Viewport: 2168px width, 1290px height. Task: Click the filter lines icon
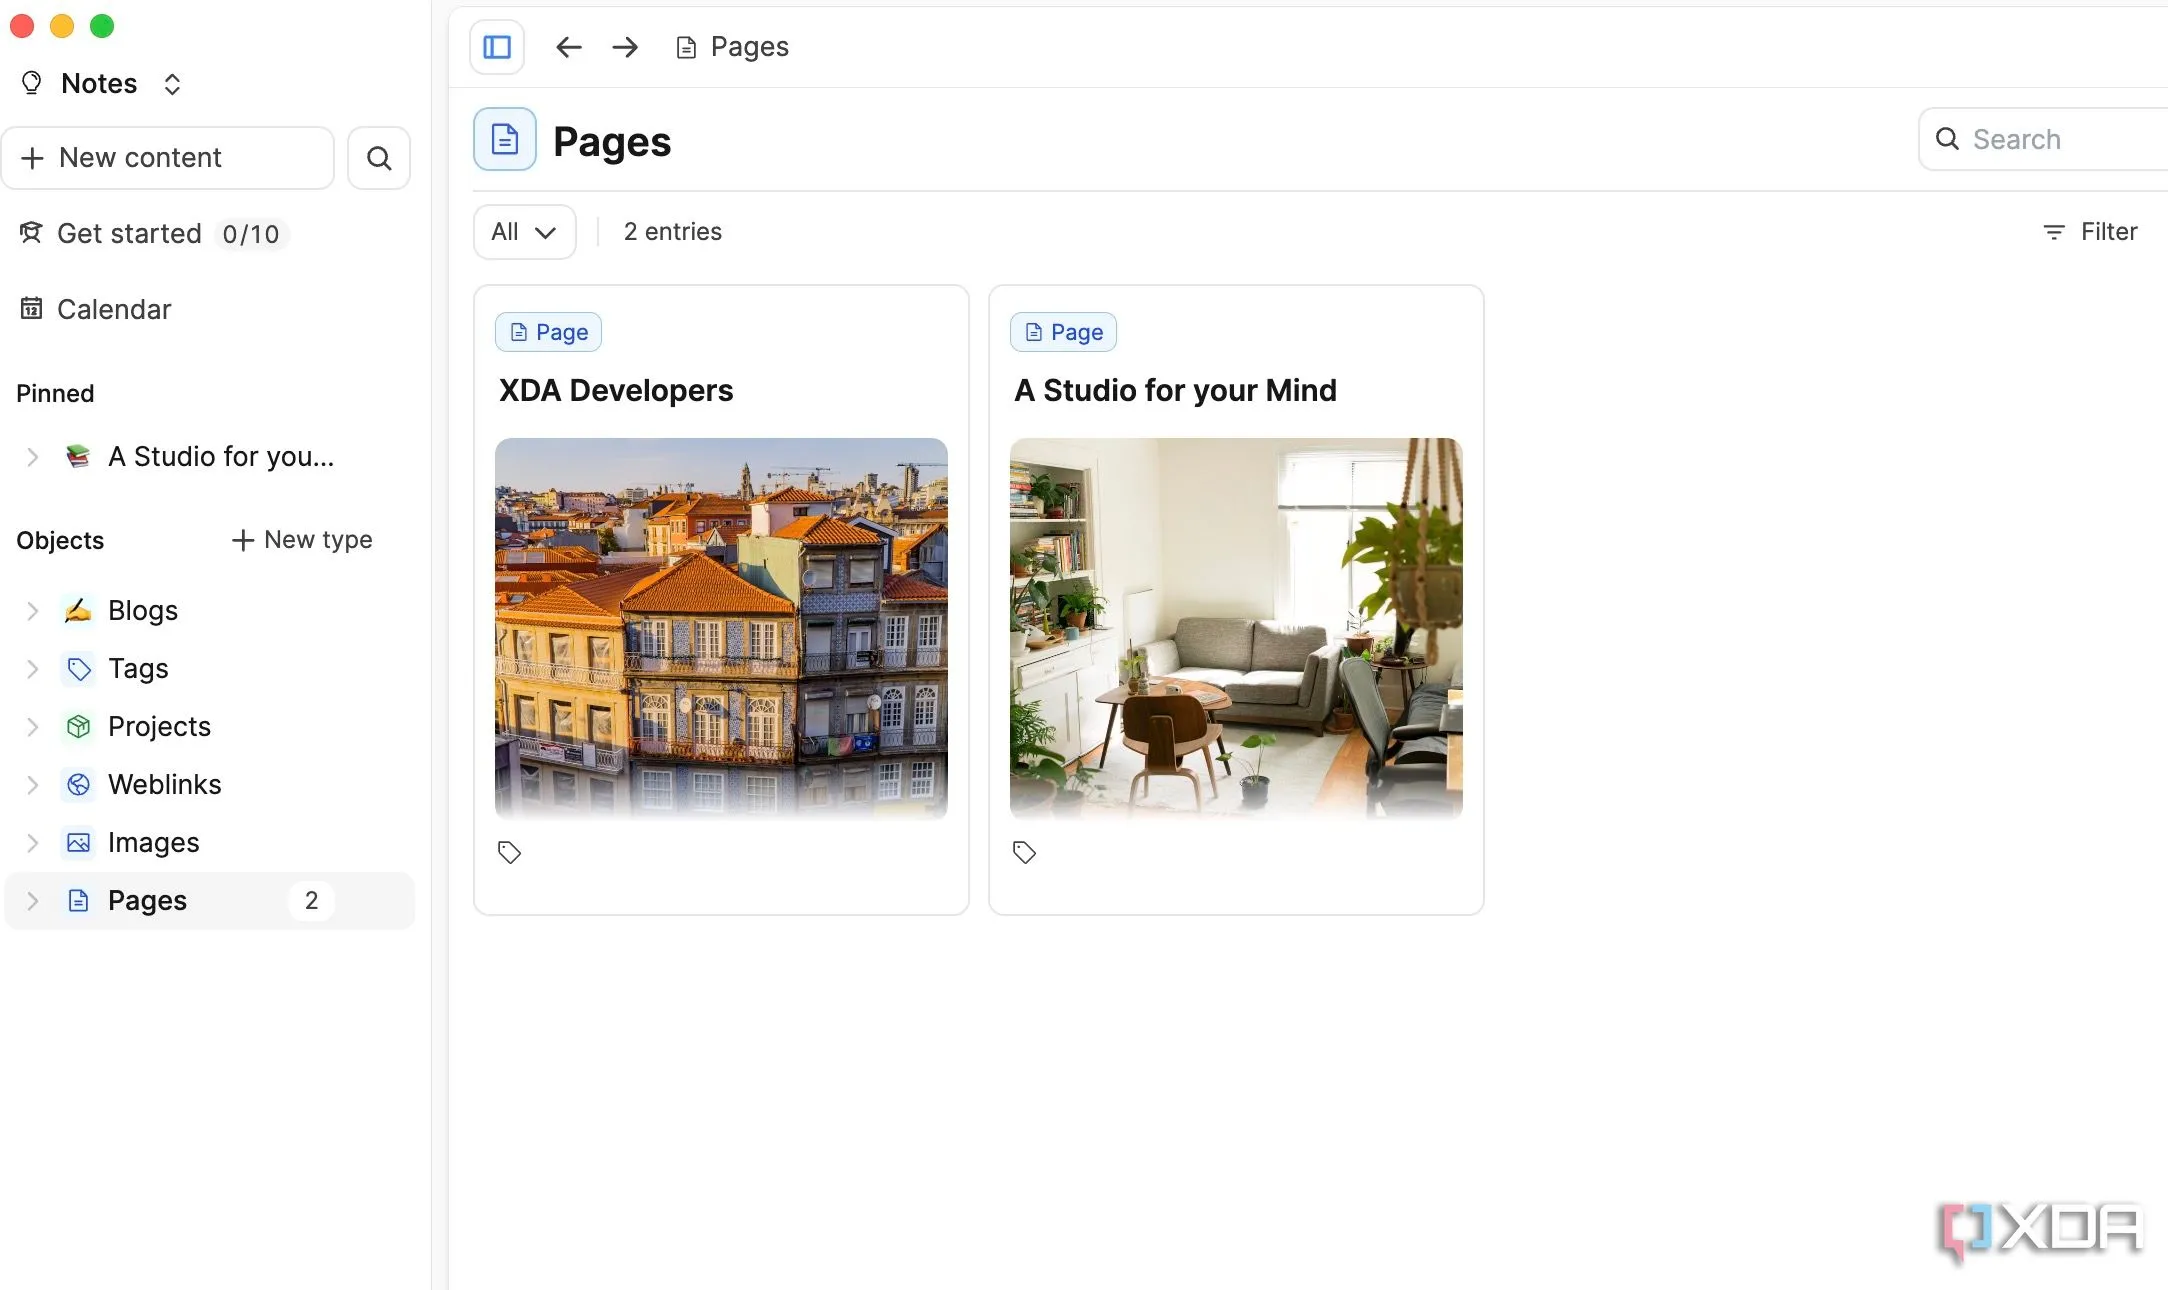click(x=2054, y=232)
